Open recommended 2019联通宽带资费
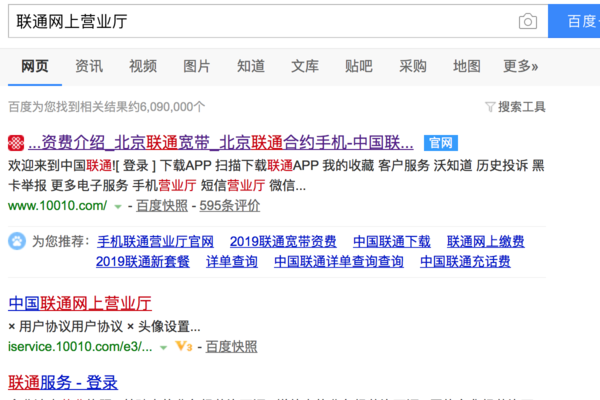Viewport: 600px width, 400px height. [x=283, y=242]
